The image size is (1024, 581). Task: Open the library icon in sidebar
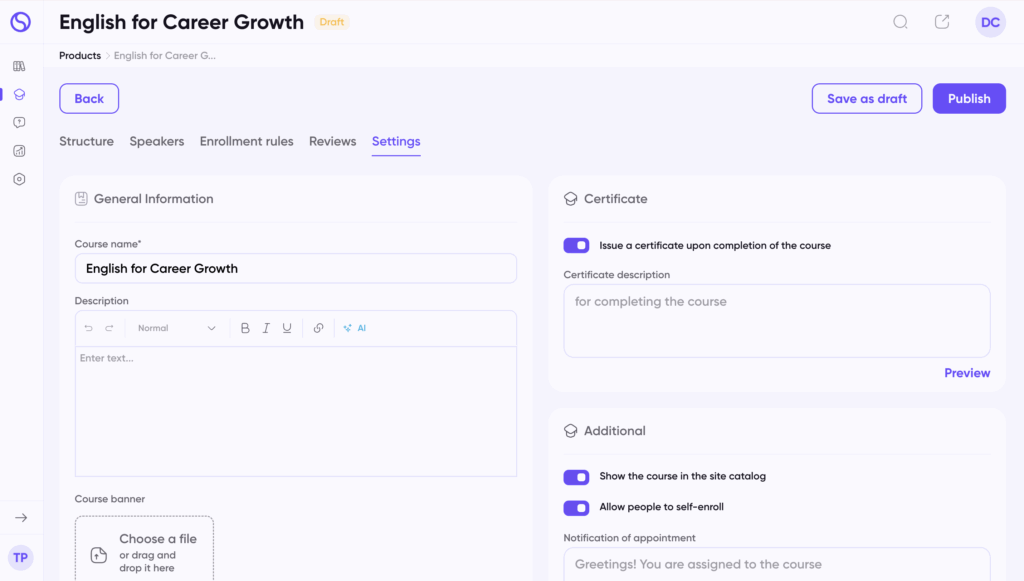pos(20,66)
